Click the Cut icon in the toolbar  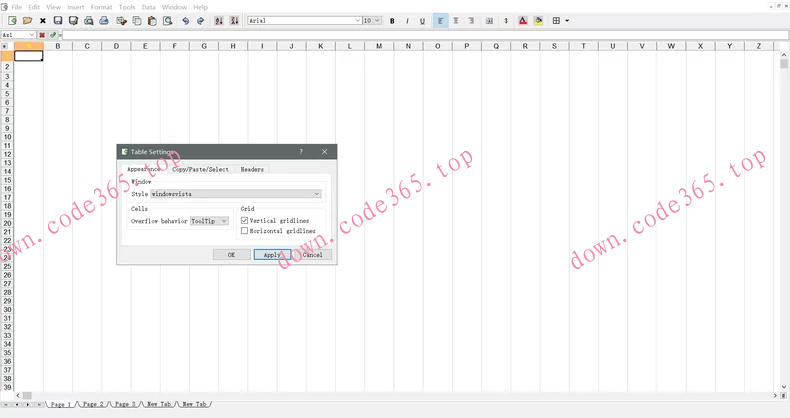click(121, 21)
